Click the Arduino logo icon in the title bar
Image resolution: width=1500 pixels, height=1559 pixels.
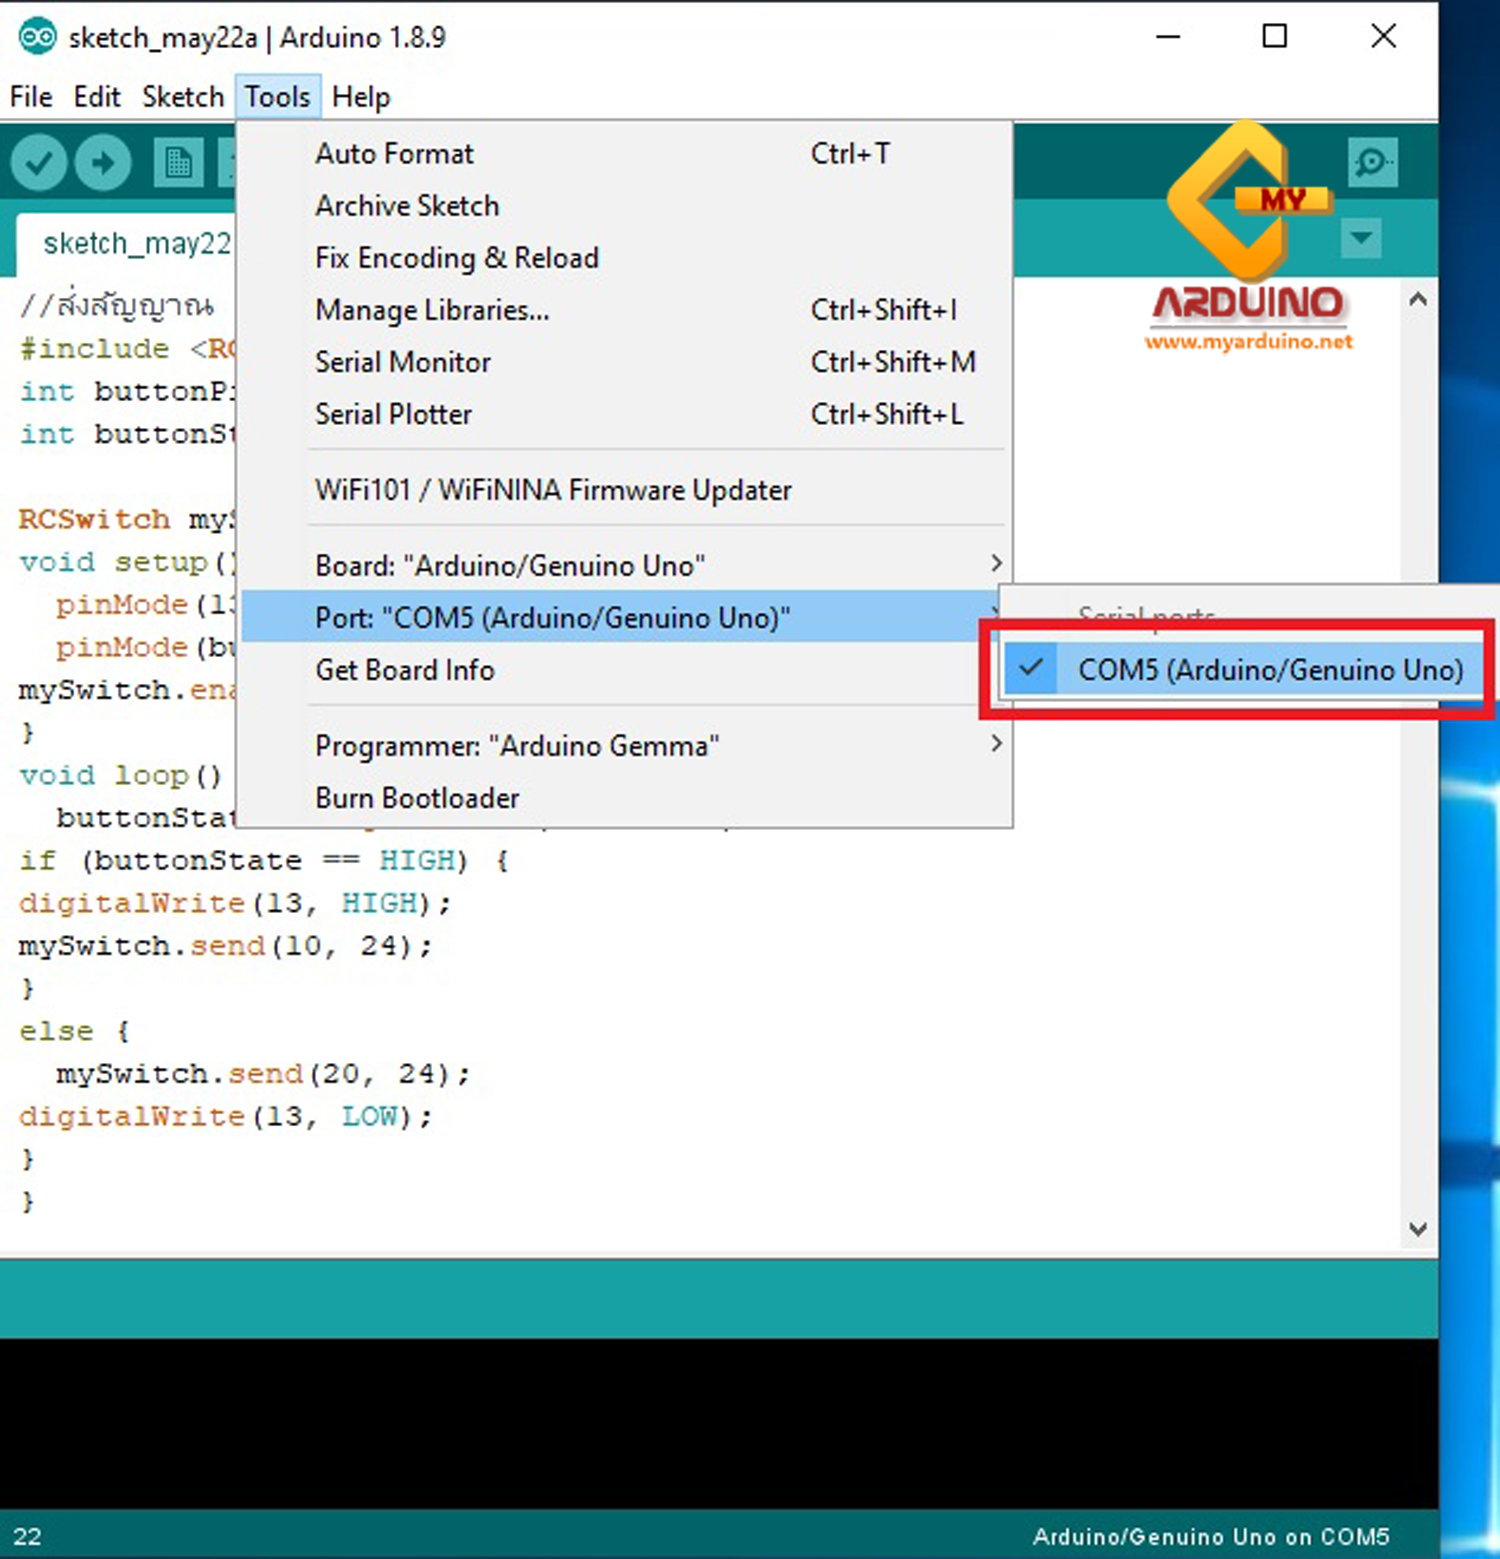[37, 36]
